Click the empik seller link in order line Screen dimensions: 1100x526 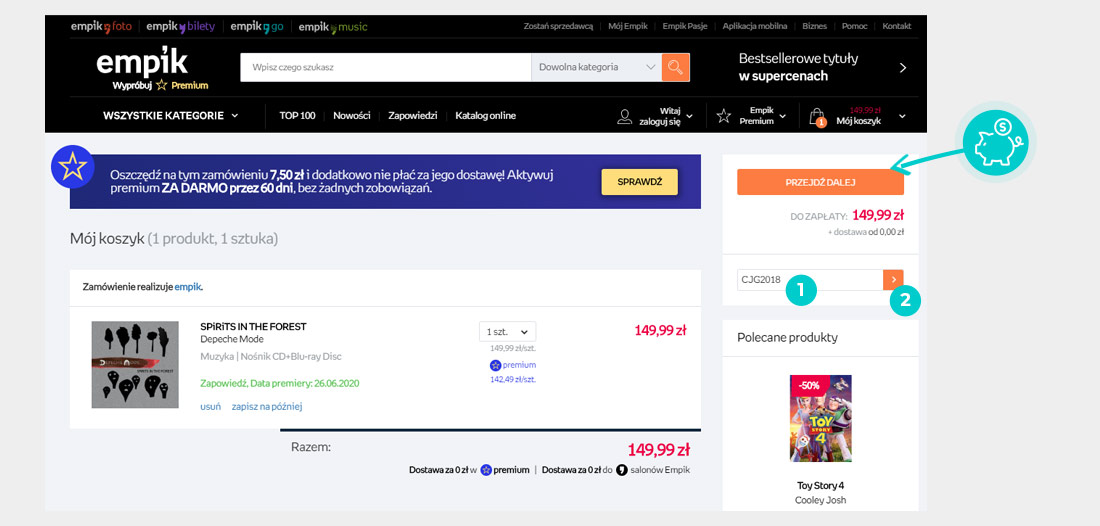pos(187,287)
